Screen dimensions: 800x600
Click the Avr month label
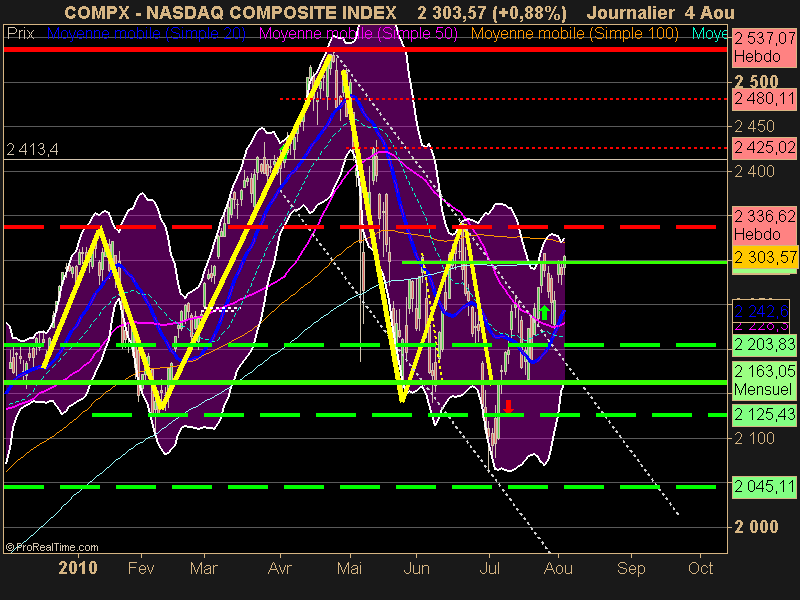point(280,568)
